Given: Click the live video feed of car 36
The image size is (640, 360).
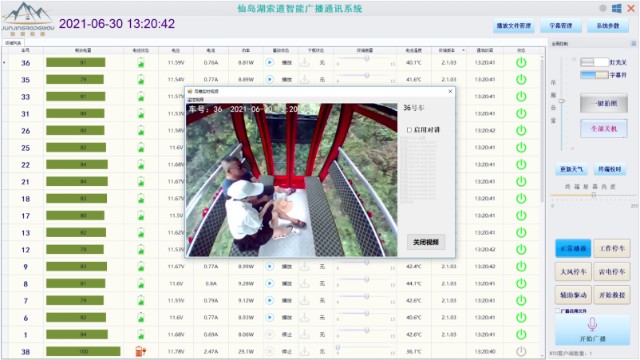Looking at the screenshot, I should click(x=291, y=180).
